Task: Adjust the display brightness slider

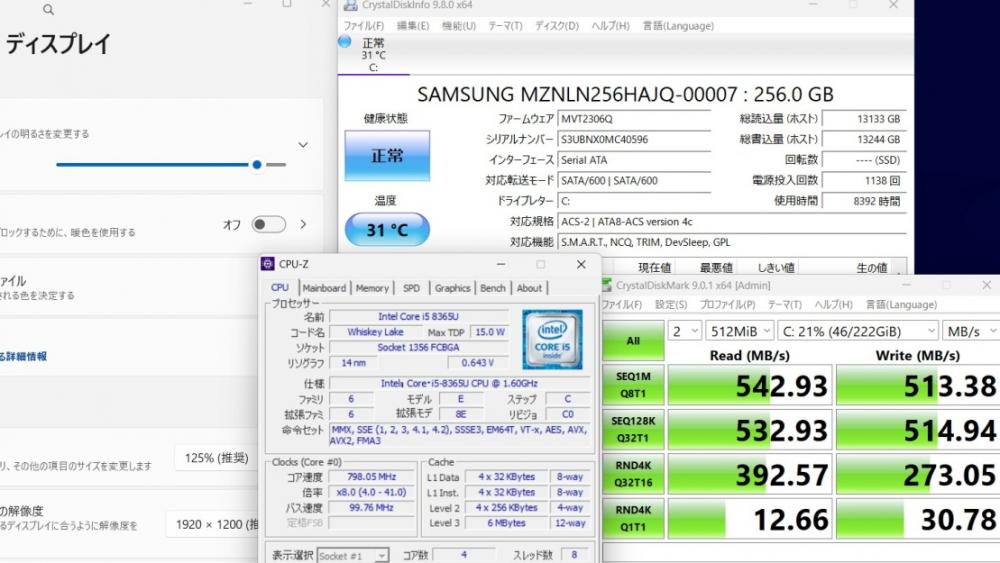Action: tap(171, 165)
